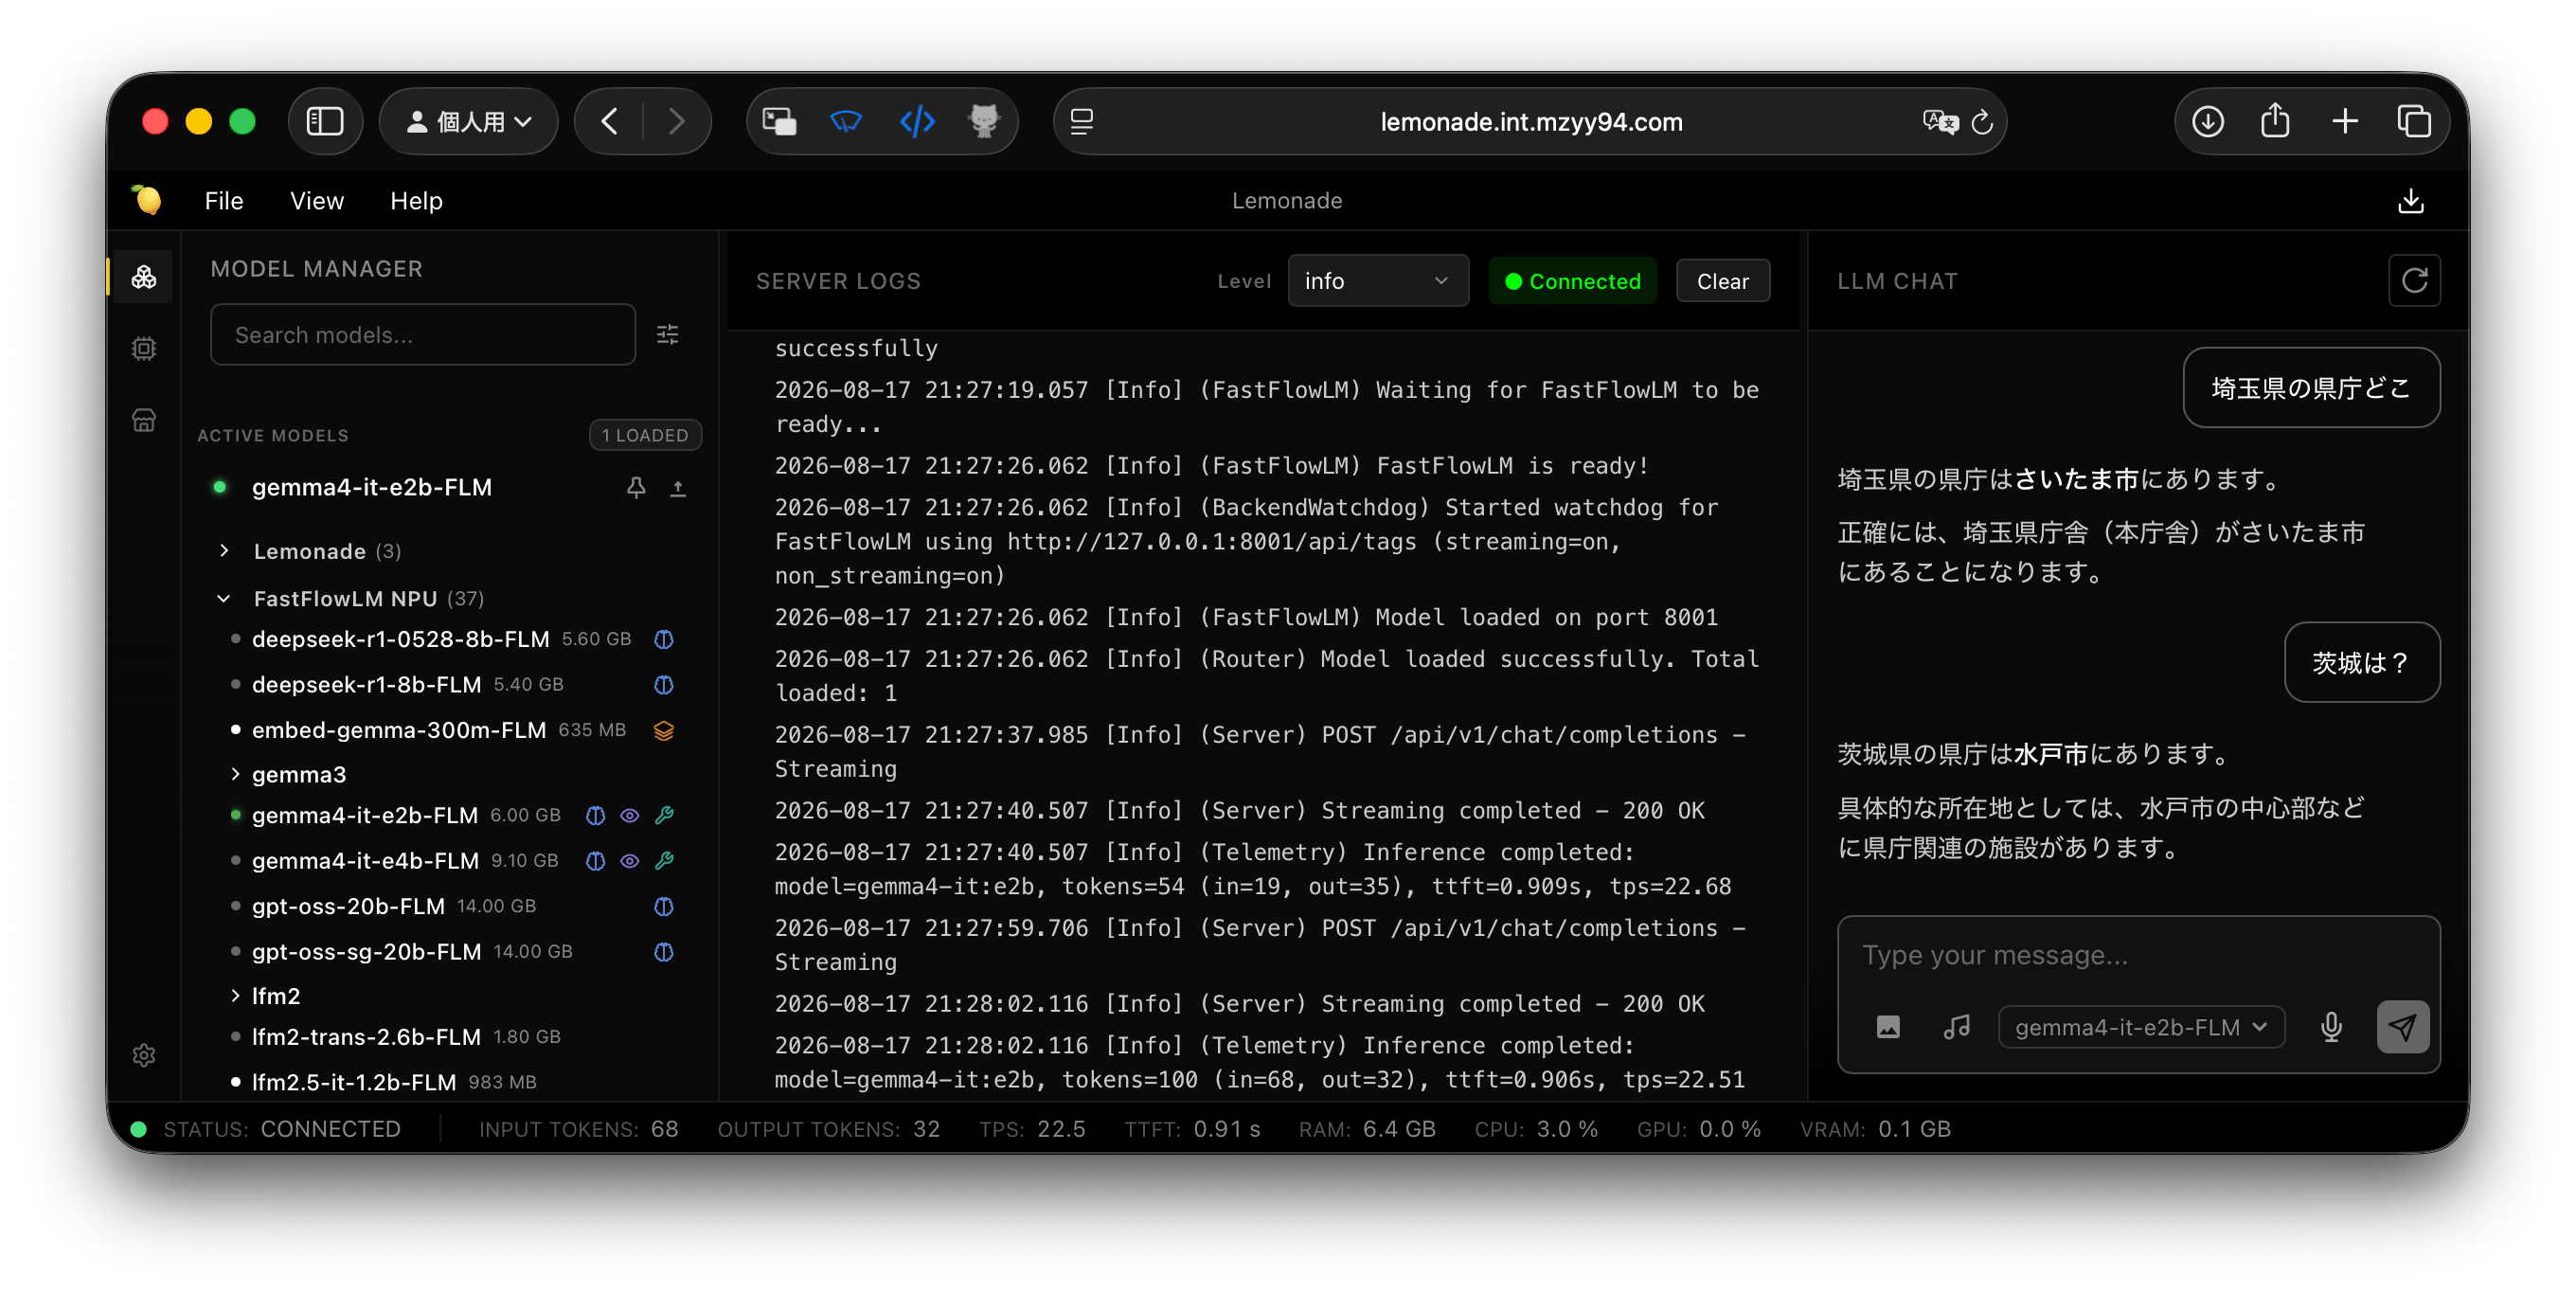
Task: Go forward in browser history
Action: [677, 122]
